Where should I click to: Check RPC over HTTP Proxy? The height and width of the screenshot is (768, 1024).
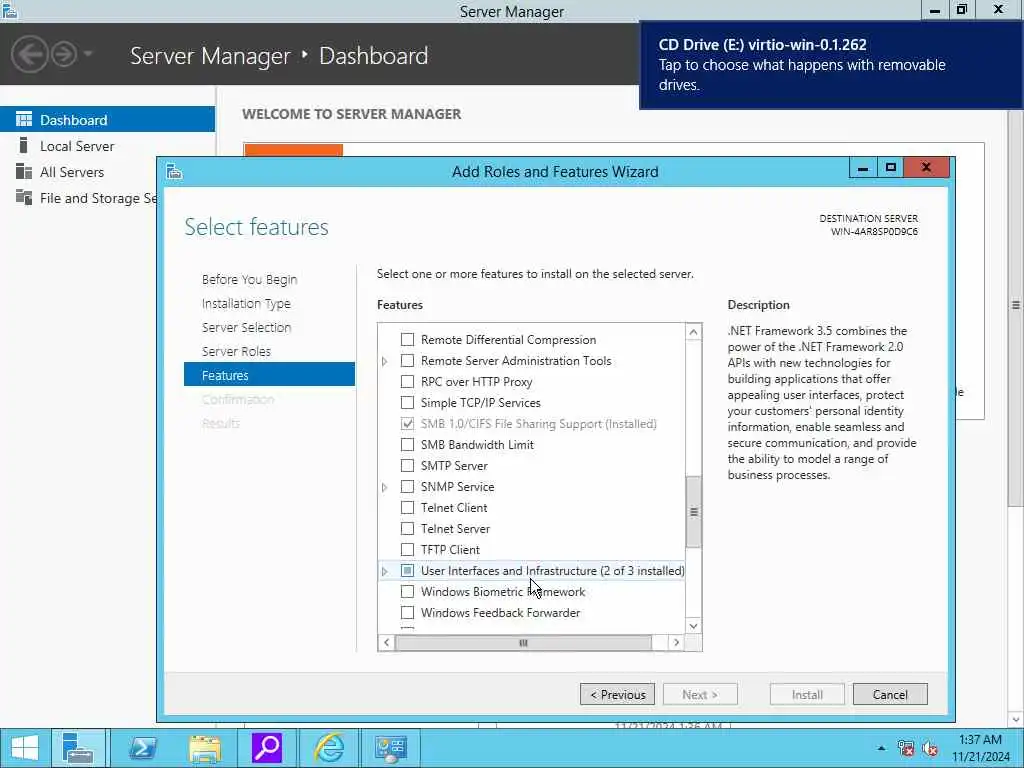(407, 381)
